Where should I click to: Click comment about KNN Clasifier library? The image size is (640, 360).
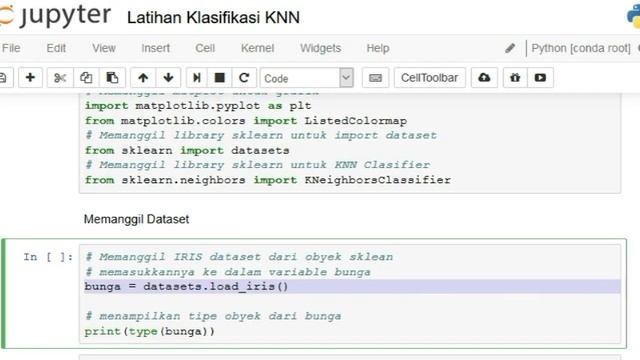257,165
